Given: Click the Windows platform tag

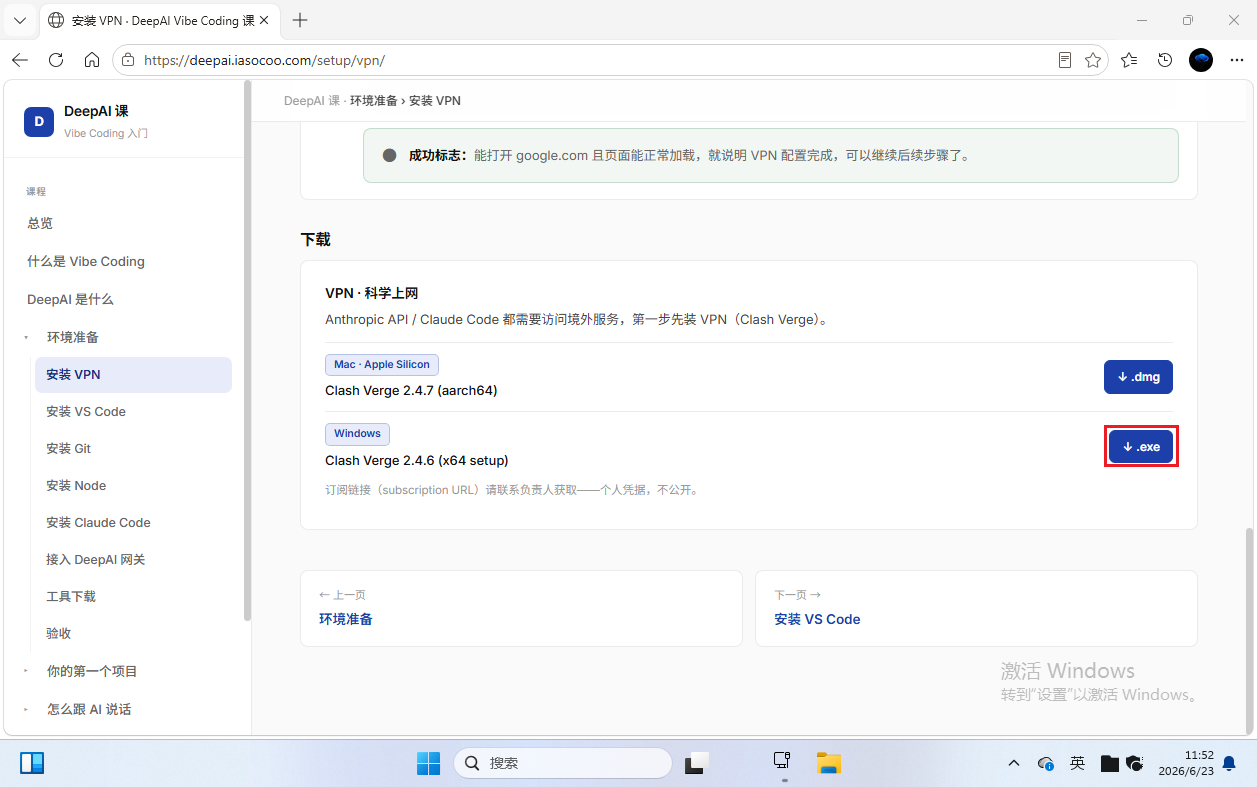Looking at the screenshot, I should coord(357,434).
